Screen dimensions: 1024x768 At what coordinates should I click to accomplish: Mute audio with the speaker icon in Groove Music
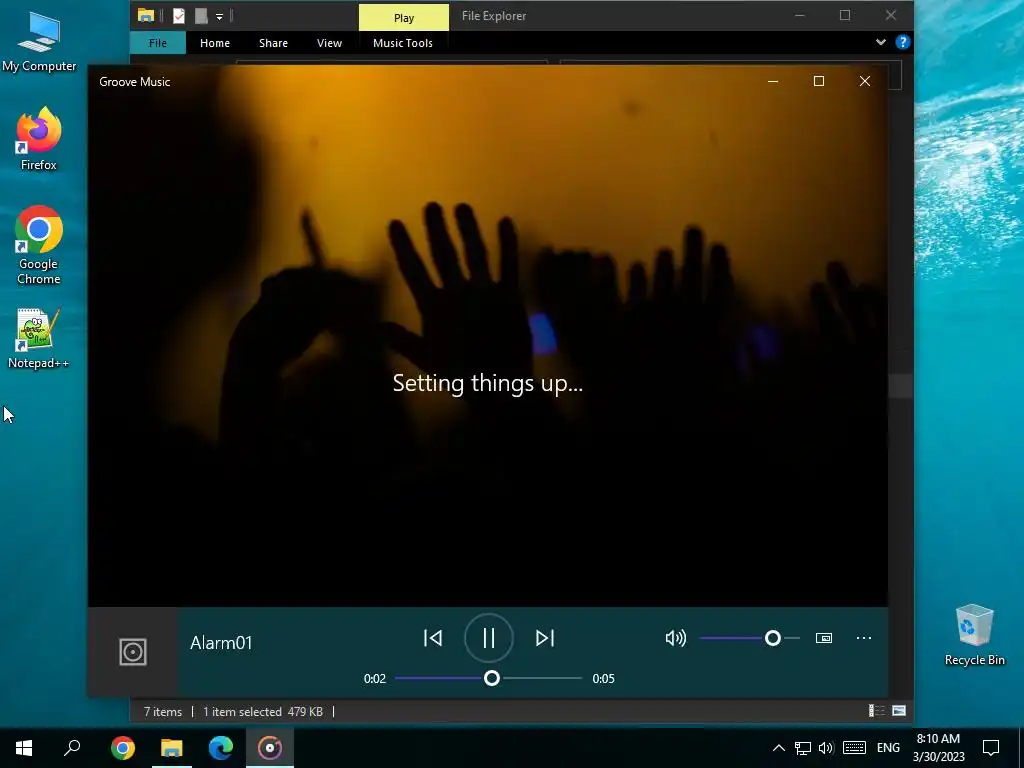coord(675,638)
